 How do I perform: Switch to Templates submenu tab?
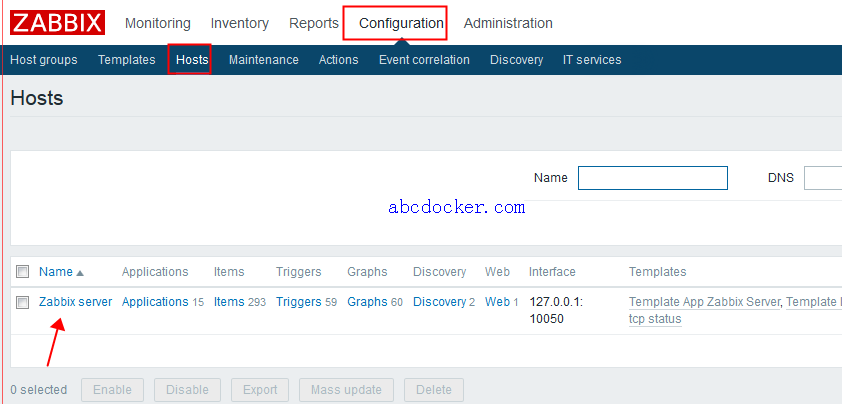click(x=127, y=60)
